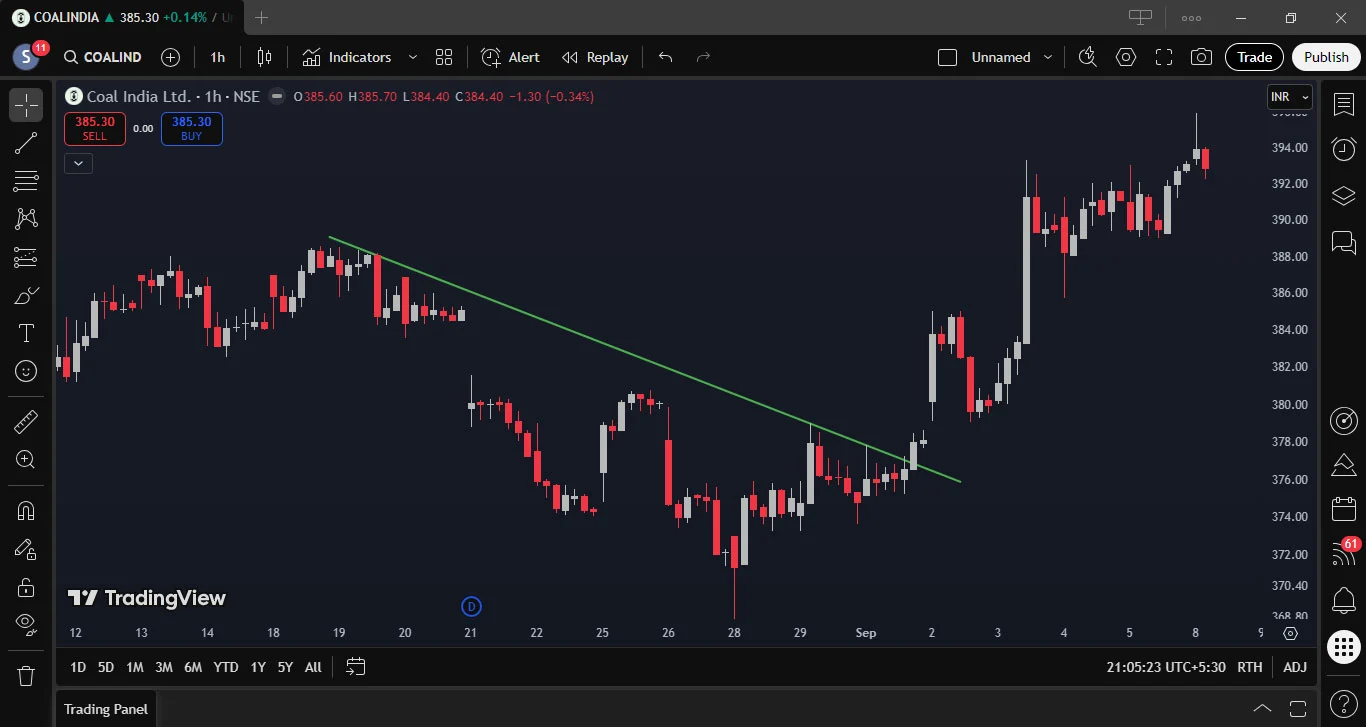
Task: Open chart settings hexagon icon
Action: click(x=1126, y=57)
